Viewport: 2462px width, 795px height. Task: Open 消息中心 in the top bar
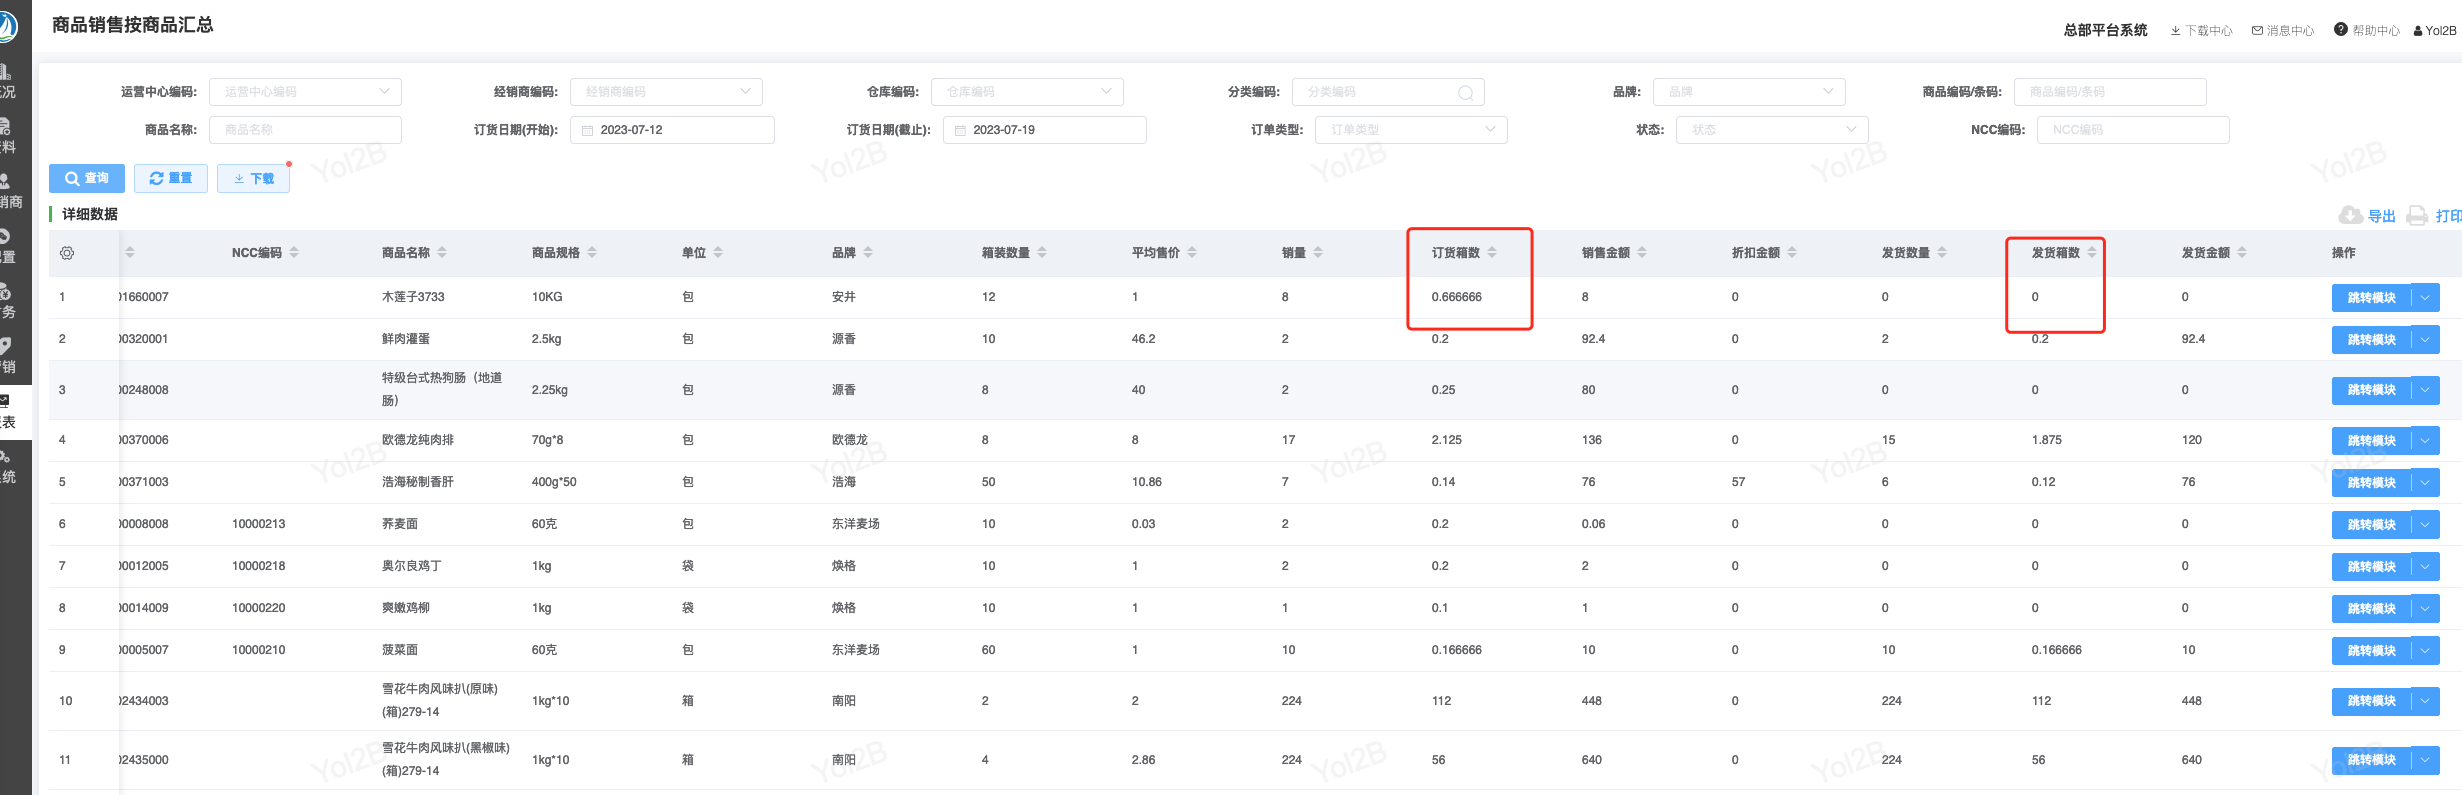pos(2283,31)
